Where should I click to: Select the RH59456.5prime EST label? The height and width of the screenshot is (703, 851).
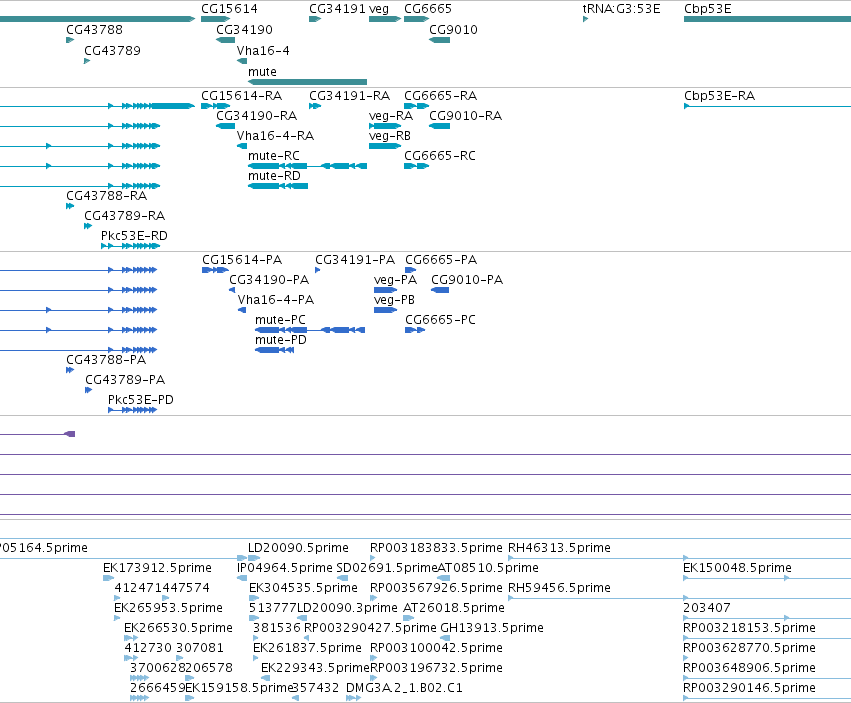click(559, 588)
